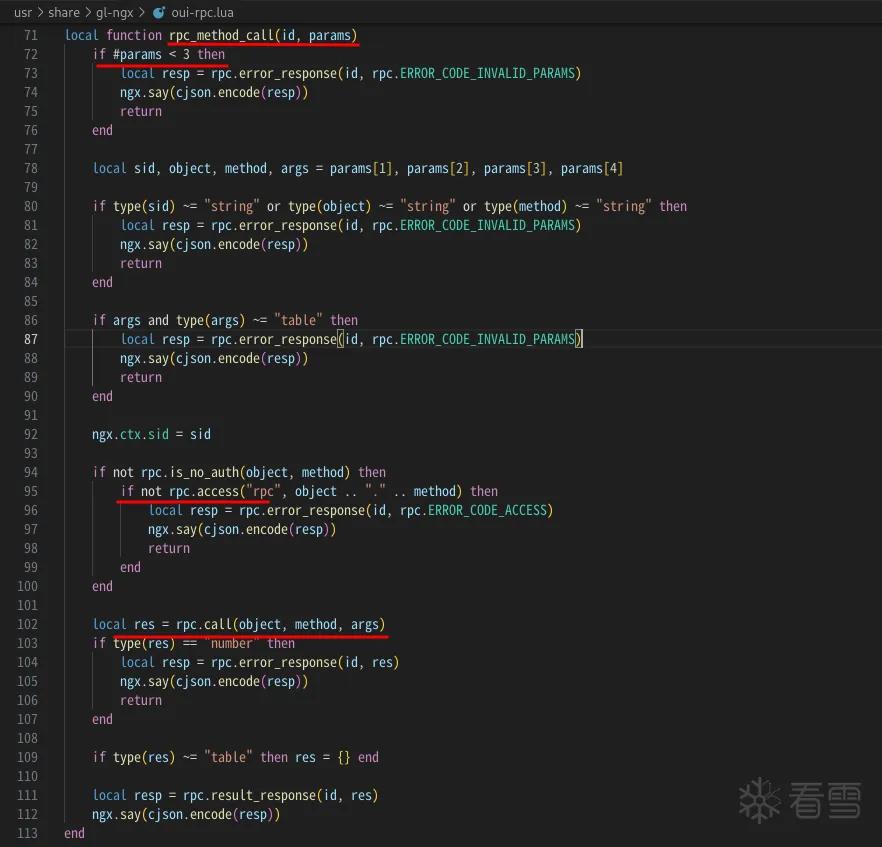Screen dimensions: 882x847
Task: Select the gl-ngx breadcrumb folder
Action: (115, 12)
